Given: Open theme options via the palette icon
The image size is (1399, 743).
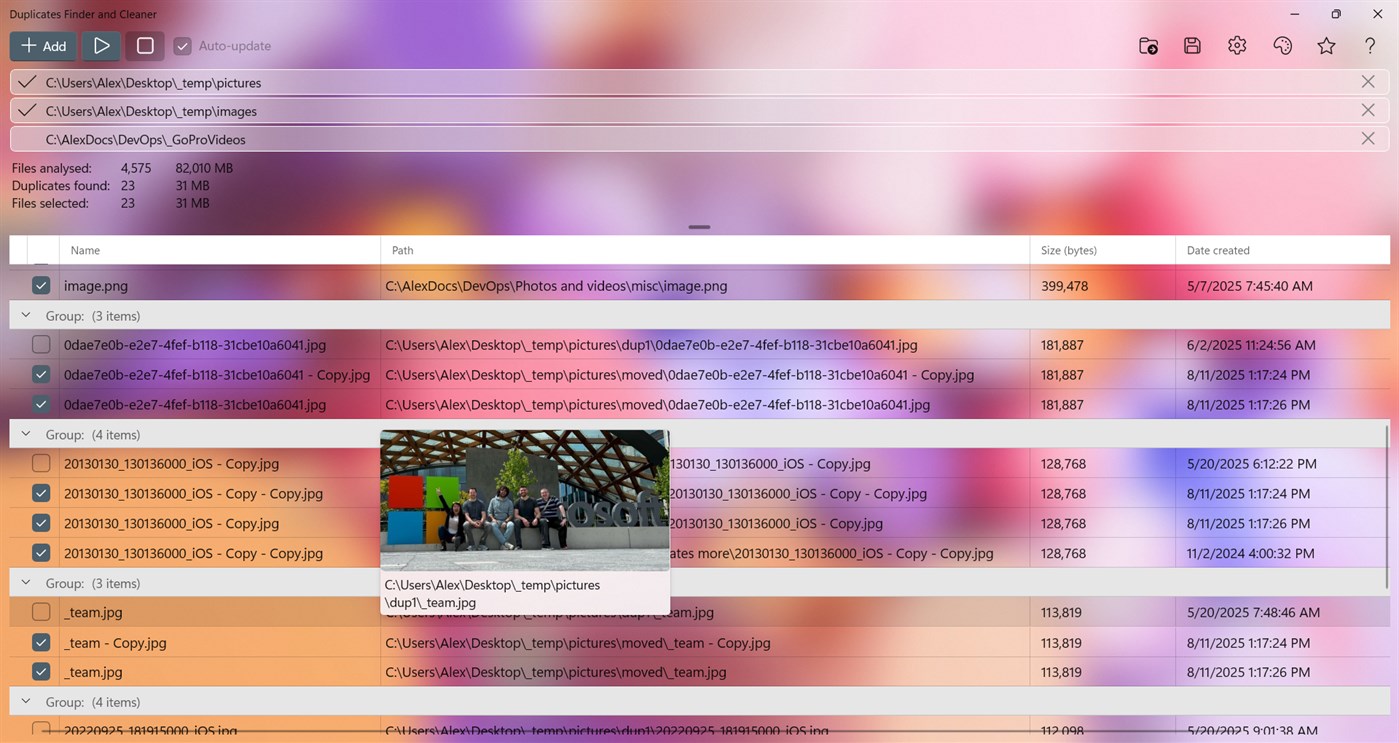Looking at the screenshot, I should (x=1282, y=45).
